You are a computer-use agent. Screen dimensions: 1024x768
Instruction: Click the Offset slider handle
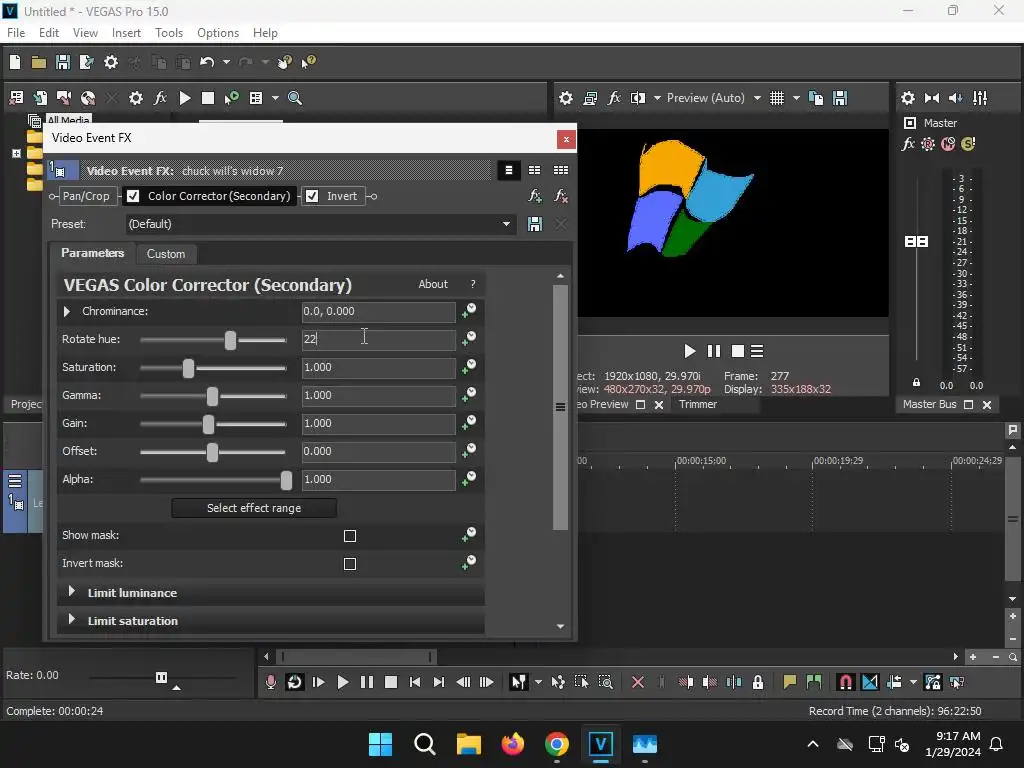[x=212, y=452]
